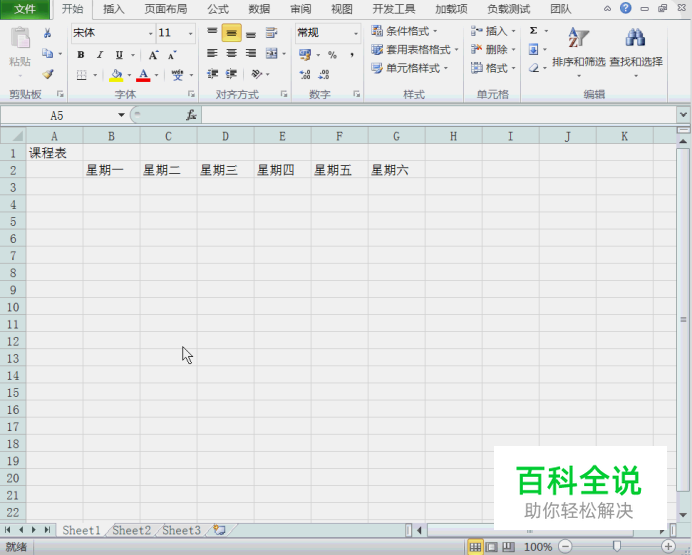This screenshot has height=555, width=692.
Task: Open number format dropdown 常规
Action: pyautogui.click(x=356, y=33)
